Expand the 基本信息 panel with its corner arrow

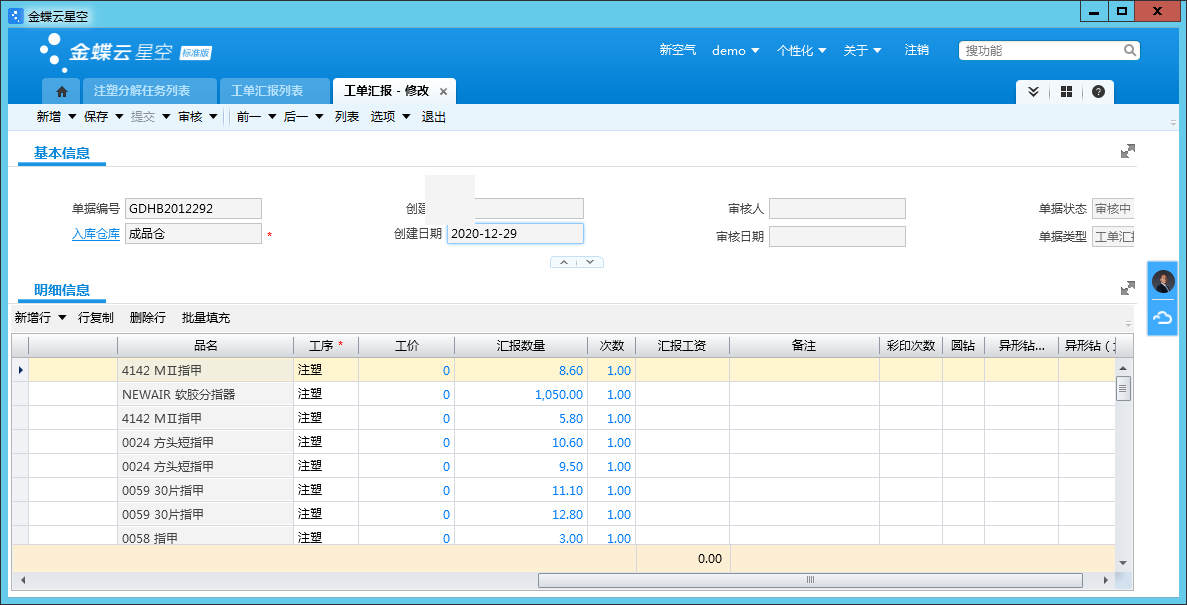1128,151
